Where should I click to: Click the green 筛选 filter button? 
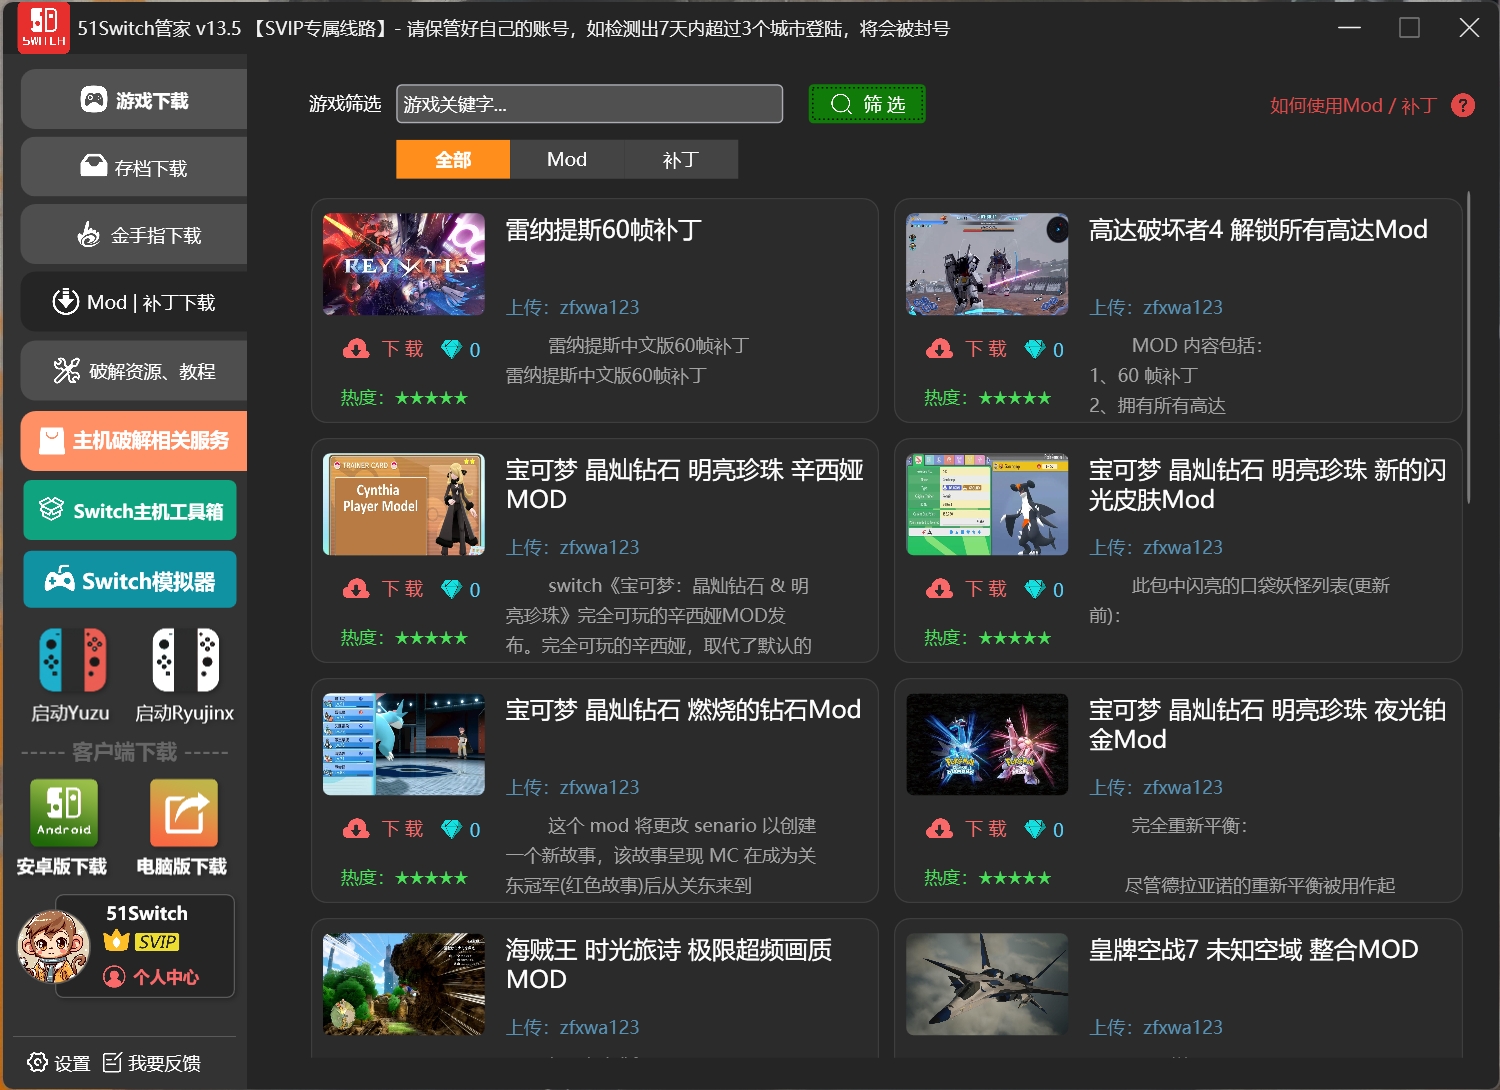pos(867,104)
